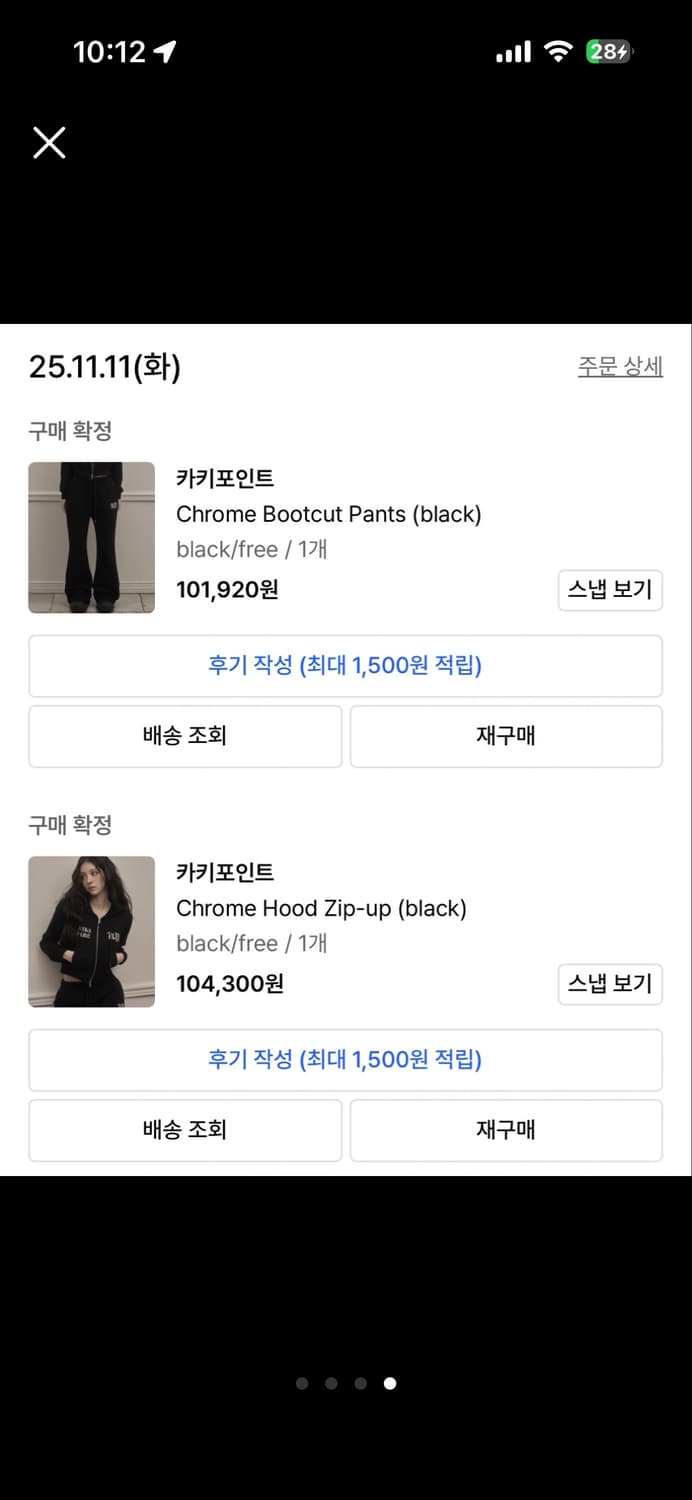Screen dimensions: 692x1500
Task: Tap the cellular signal icon
Action: [511, 50]
